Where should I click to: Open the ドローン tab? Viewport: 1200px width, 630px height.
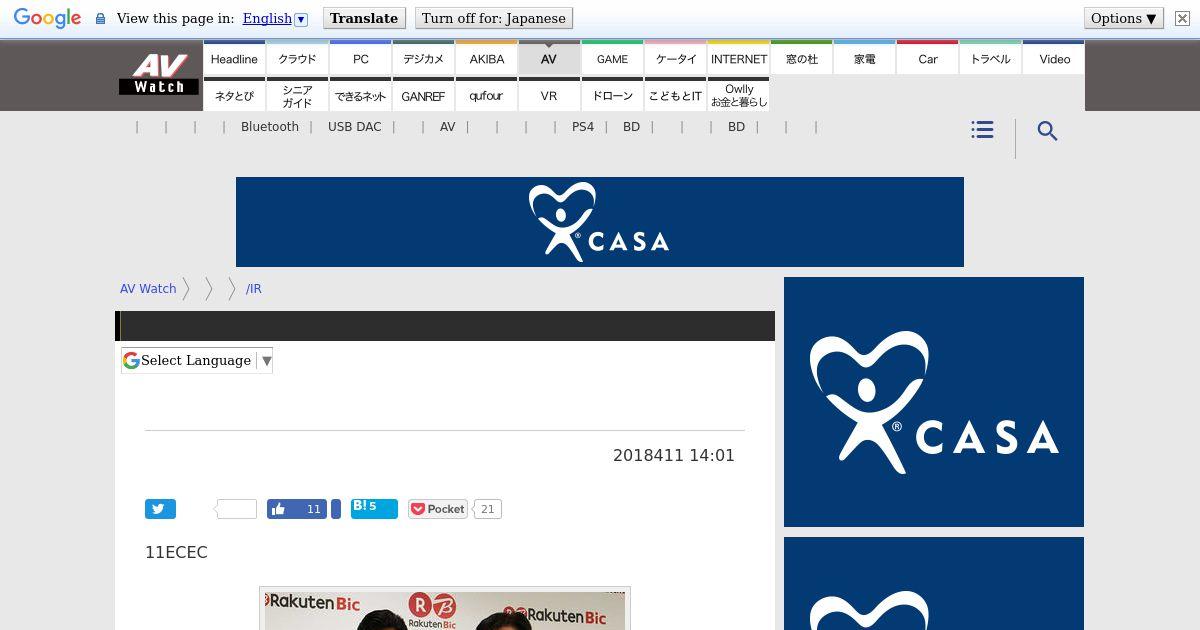coord(612,96)
